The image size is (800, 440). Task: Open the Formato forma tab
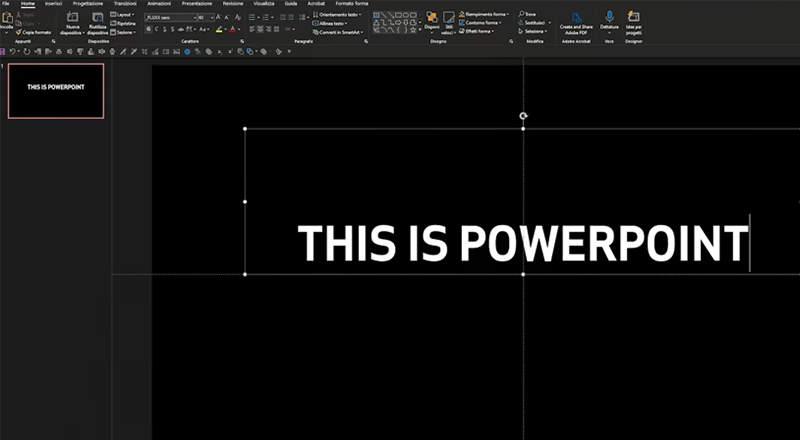[352, 4]
